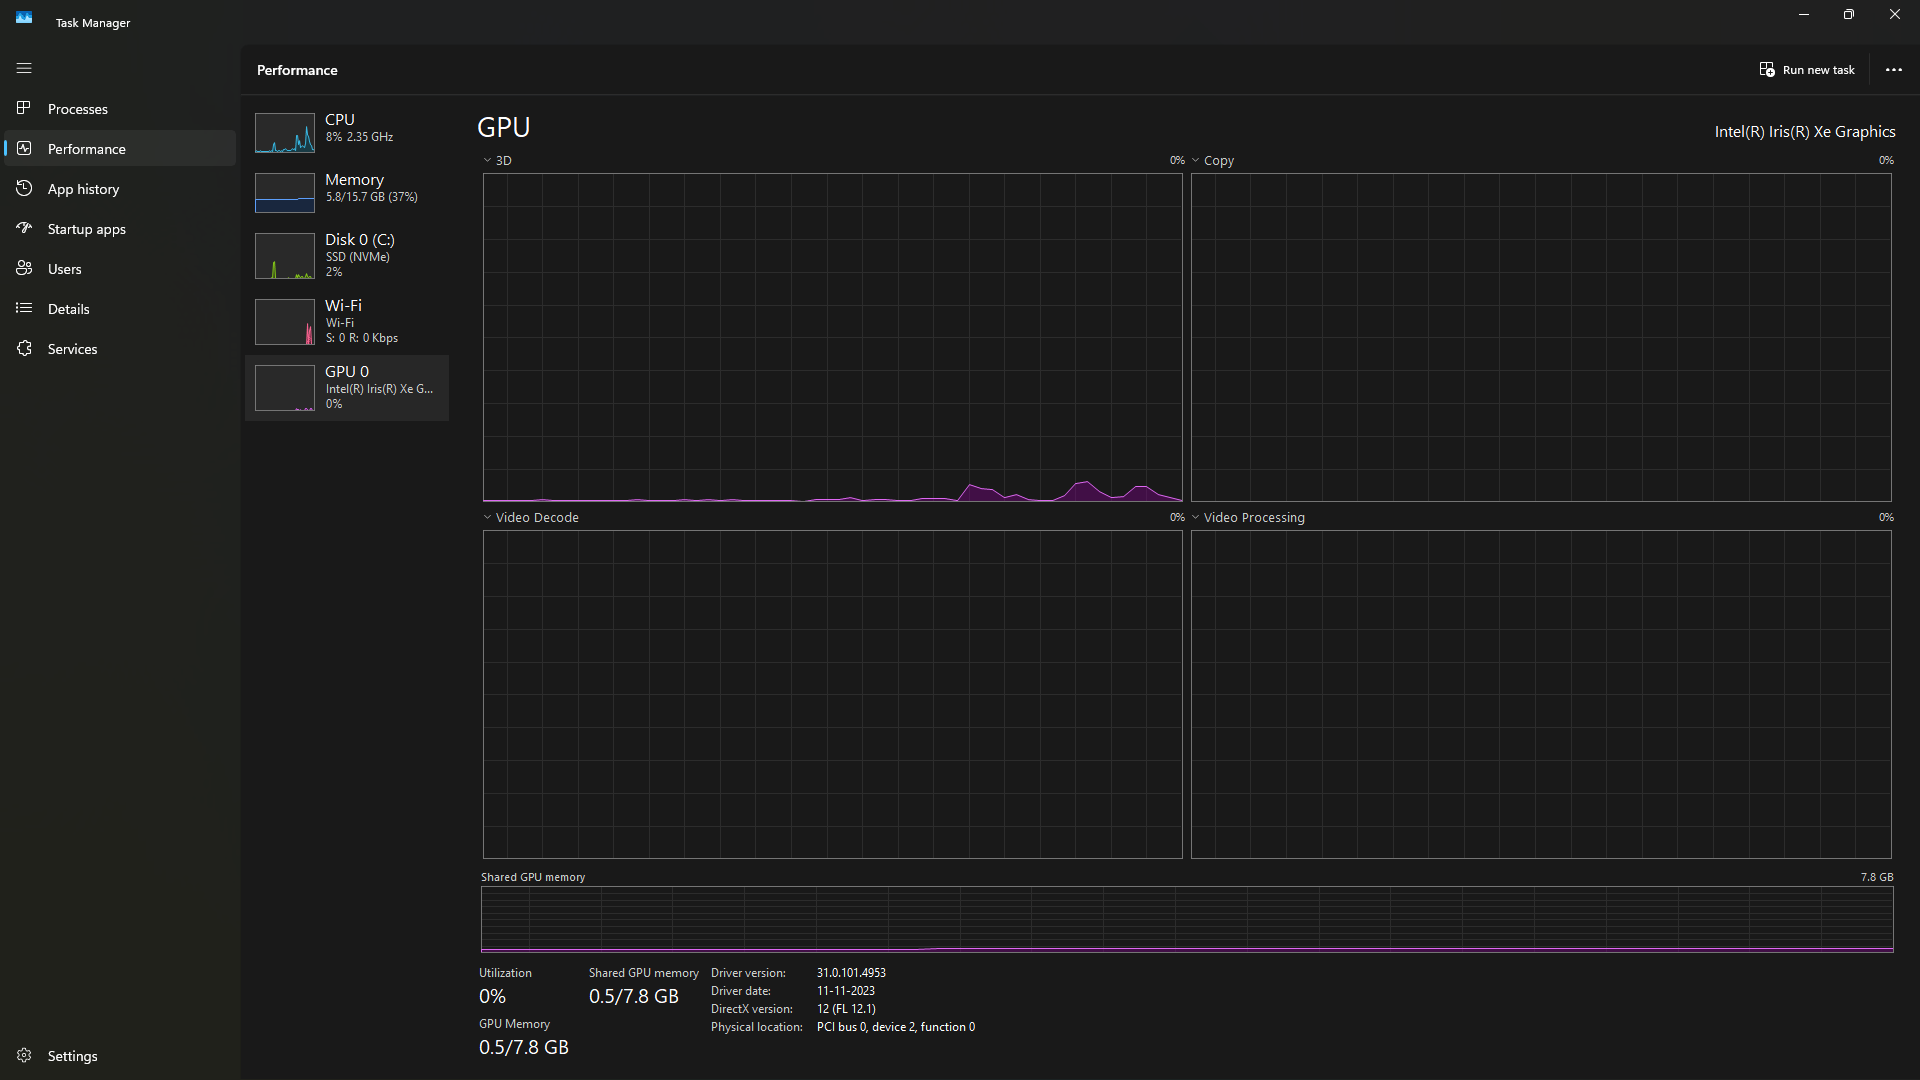Viewport: 1920px width, 1080px height.
Task: Click the Utilization 0% value
Action: click(492, 996)
